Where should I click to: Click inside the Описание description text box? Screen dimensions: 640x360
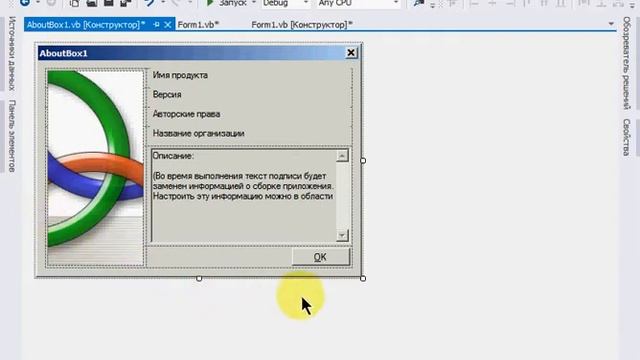pyautogui.click(x=243, y=196)
